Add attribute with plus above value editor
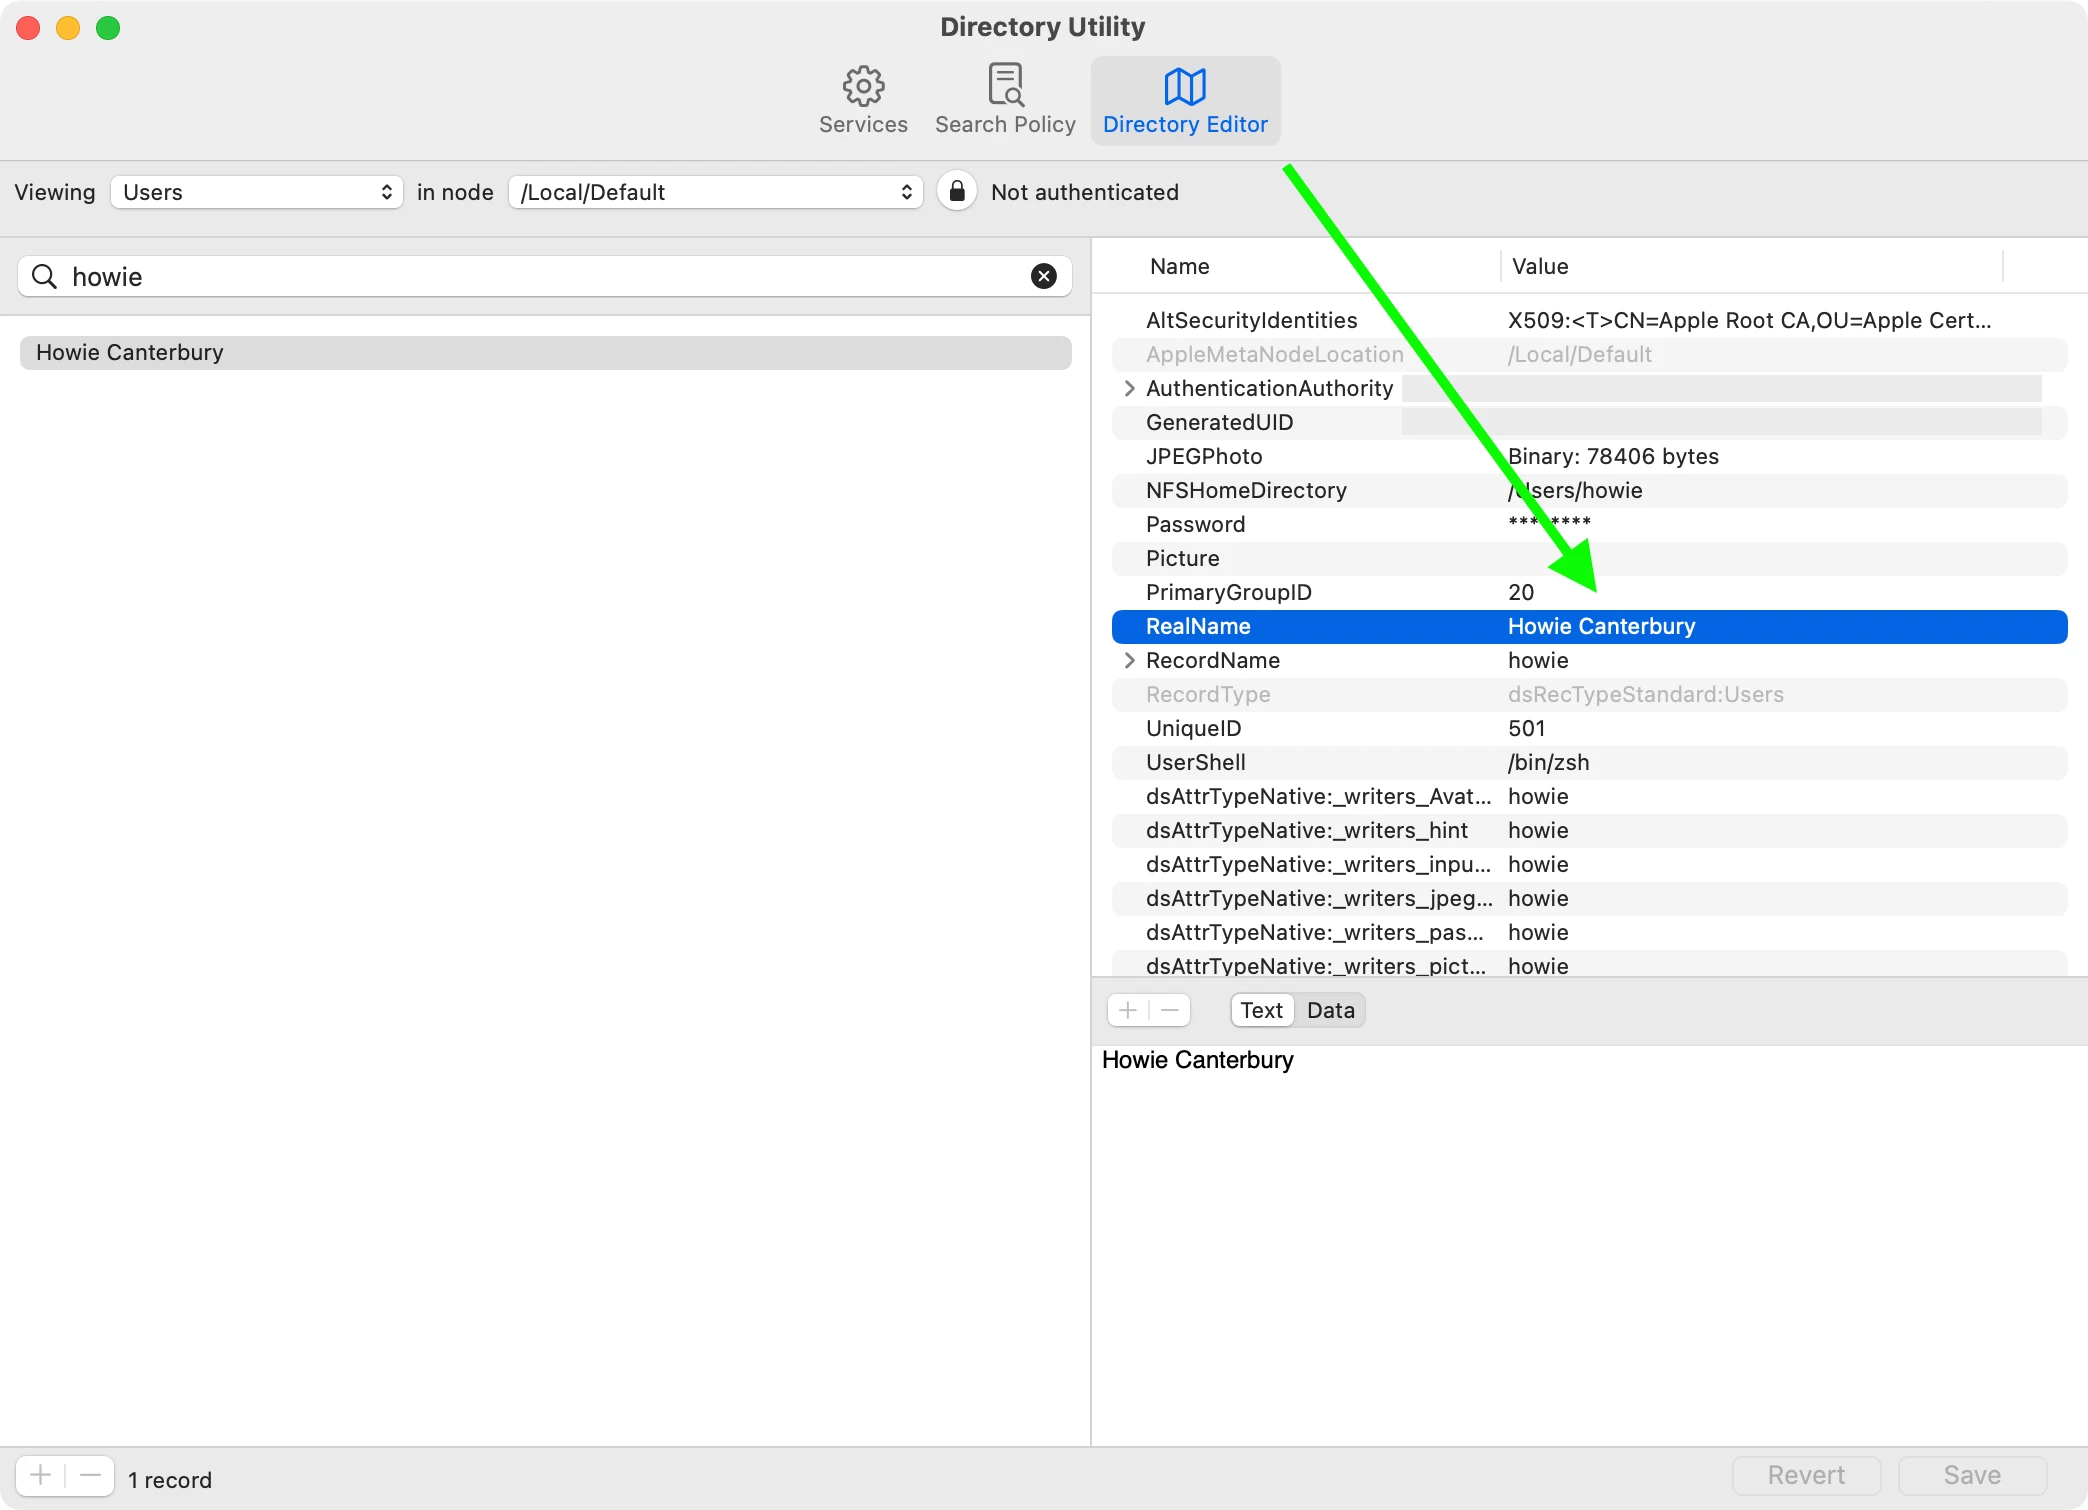 (1128, 1010)
